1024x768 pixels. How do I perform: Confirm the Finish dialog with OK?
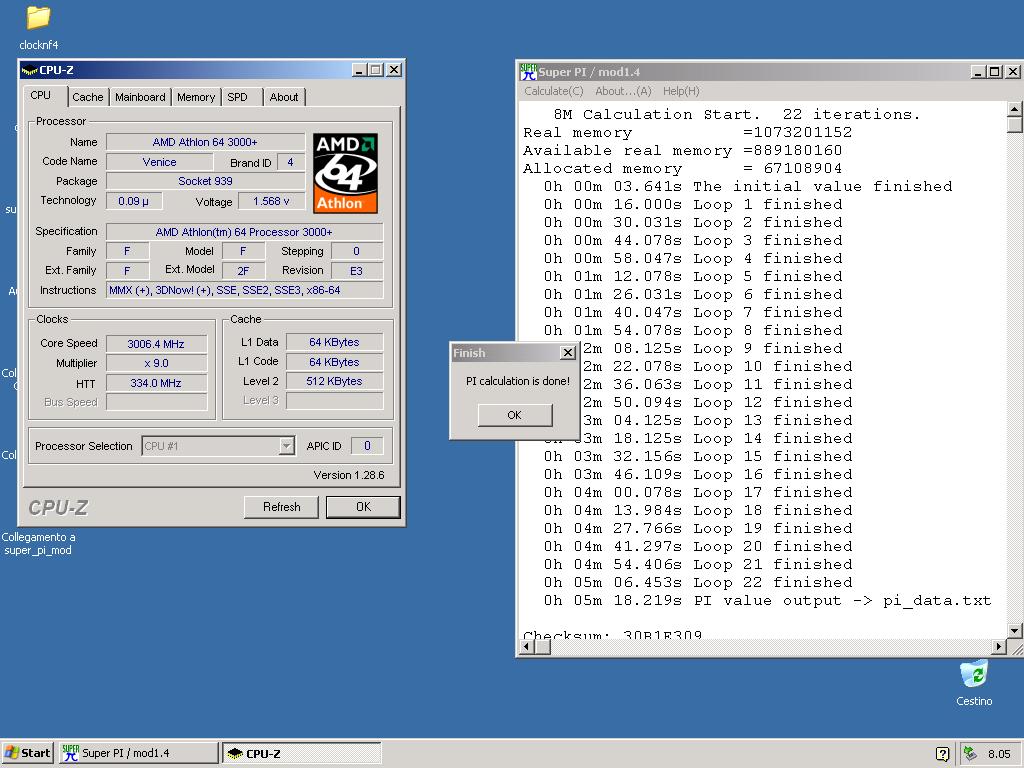pos(515,415)
